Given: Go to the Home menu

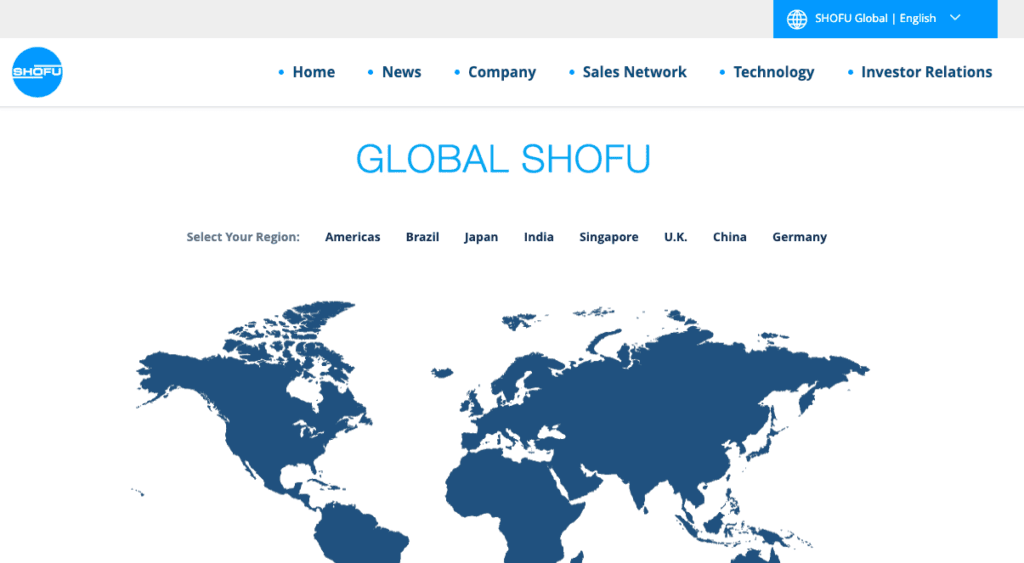Looking at the screenshot, I should coord(313,72).
